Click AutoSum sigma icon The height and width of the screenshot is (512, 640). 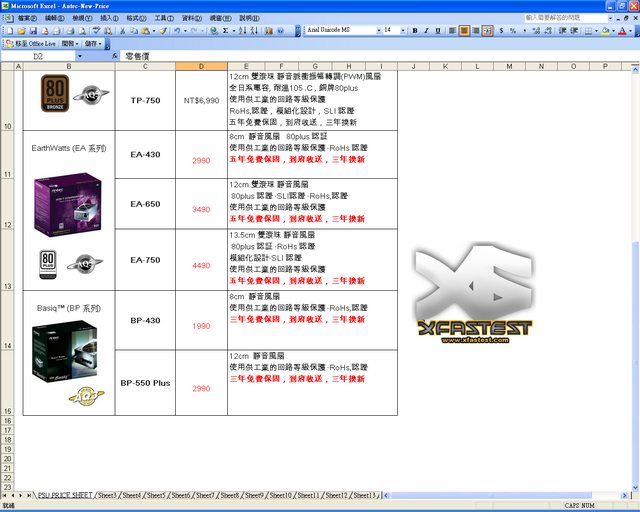[x=225, y=31]
